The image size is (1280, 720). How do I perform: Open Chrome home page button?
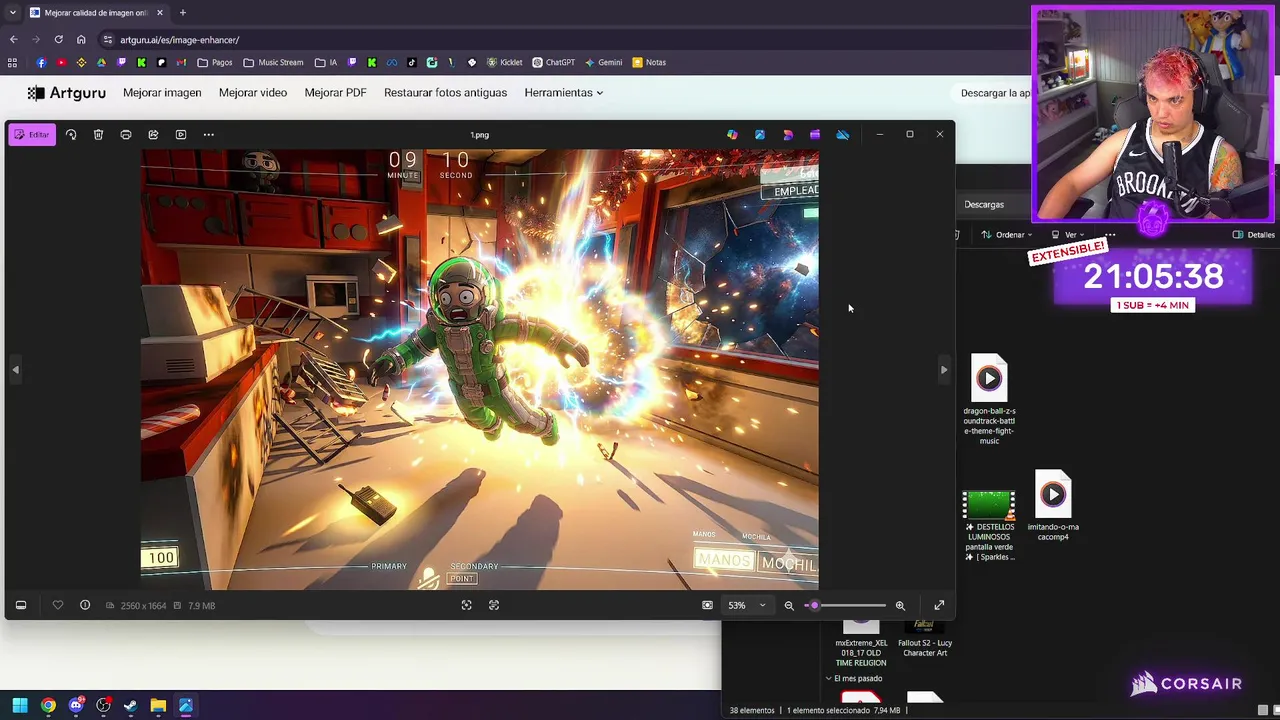(x=81, y=40)
